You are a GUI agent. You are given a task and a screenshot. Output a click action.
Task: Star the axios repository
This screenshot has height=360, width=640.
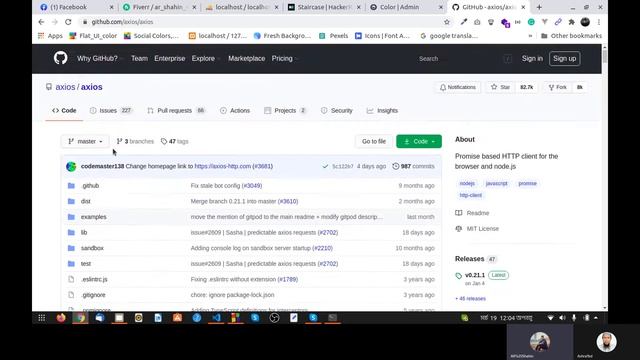point(500,87)
